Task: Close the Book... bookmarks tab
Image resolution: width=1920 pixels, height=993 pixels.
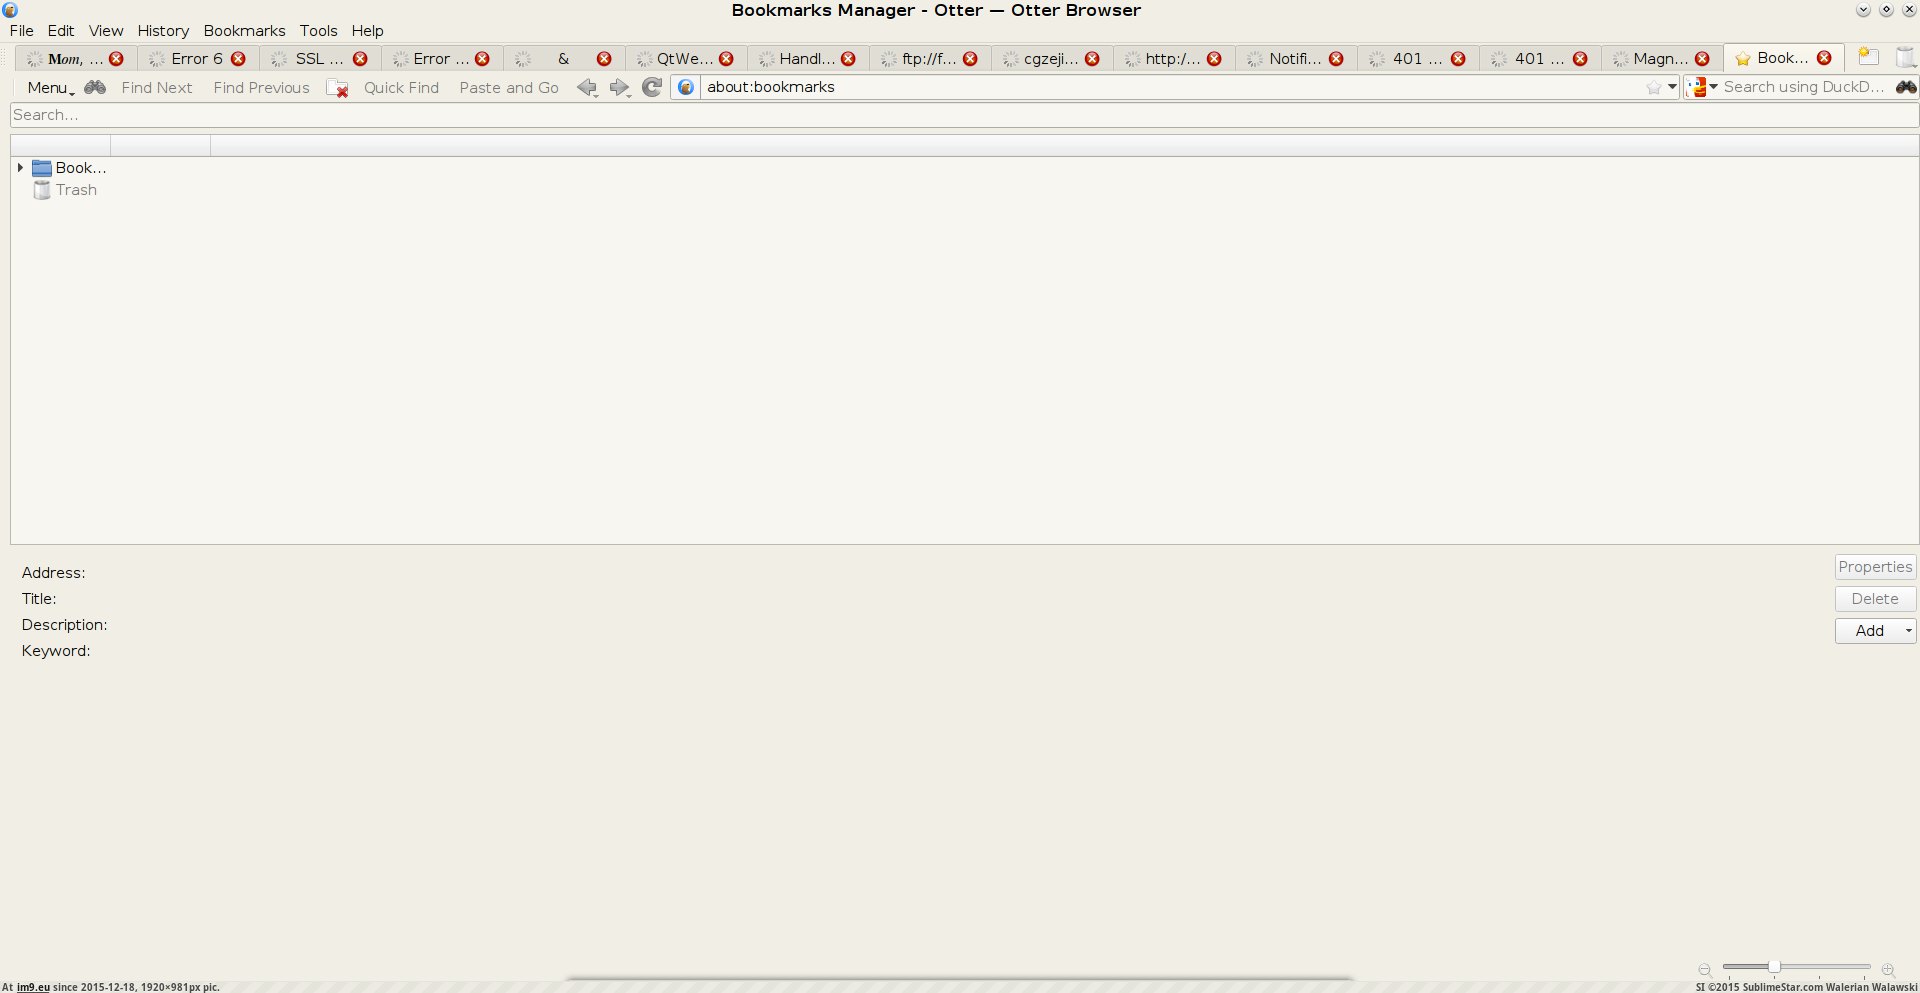Action: [x=1824, y=58]
